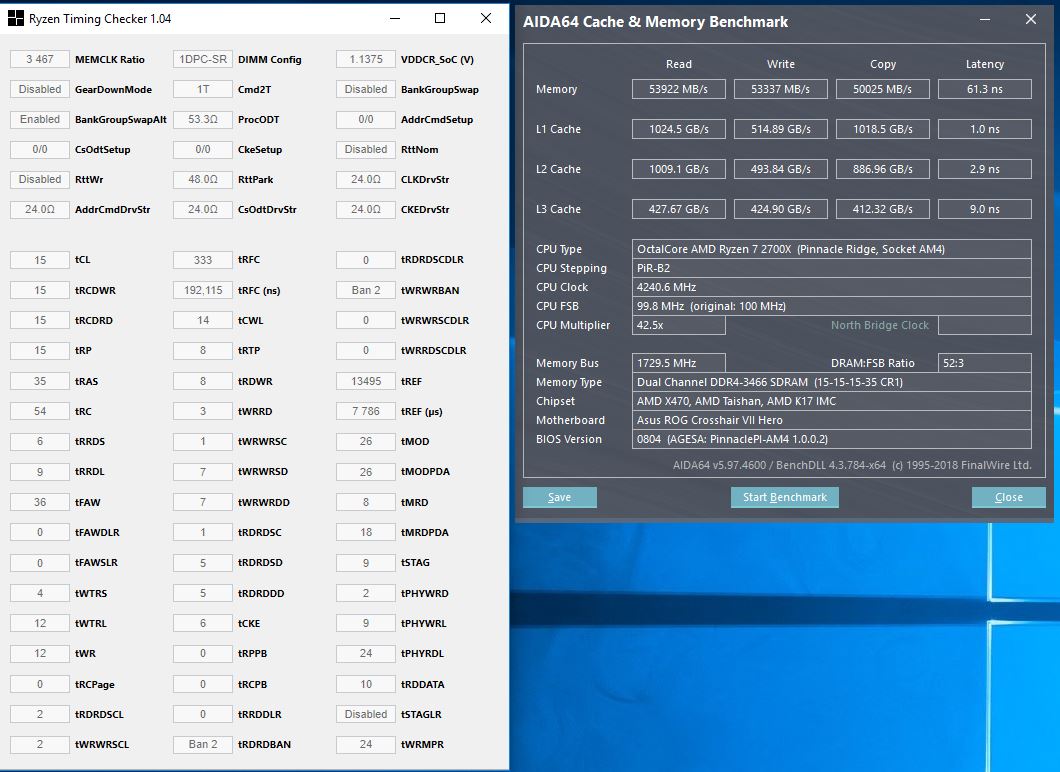The height and width of the screenshot is (772, 1060).
Task: Click the Latency column header
Action: tap(985, 64)
